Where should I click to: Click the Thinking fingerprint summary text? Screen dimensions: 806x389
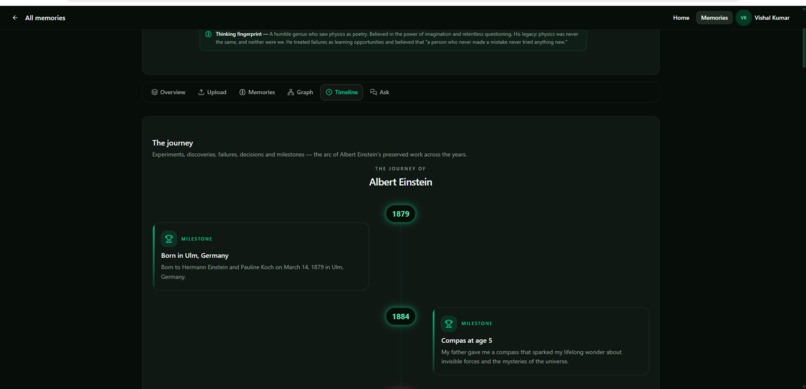click(397, 38)
